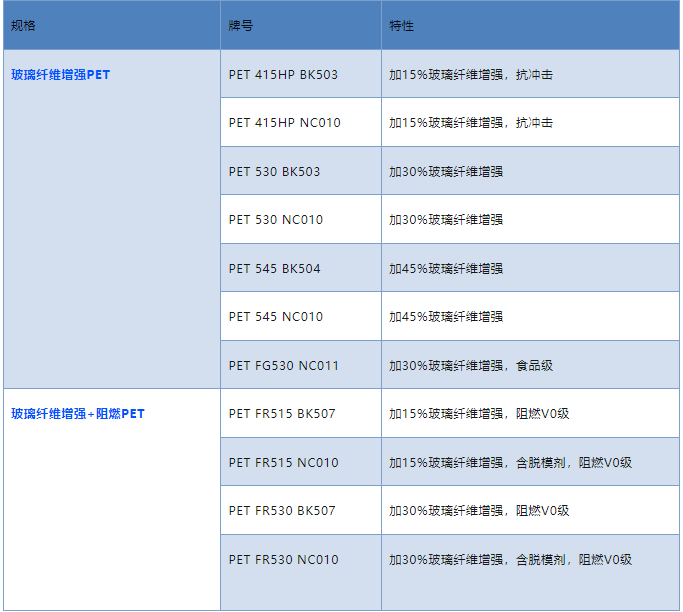Image resolution: width=683 pixels, height=612 pixels.
Task: Select the PET FG530 NC011 grade
Action: (283, 366)
